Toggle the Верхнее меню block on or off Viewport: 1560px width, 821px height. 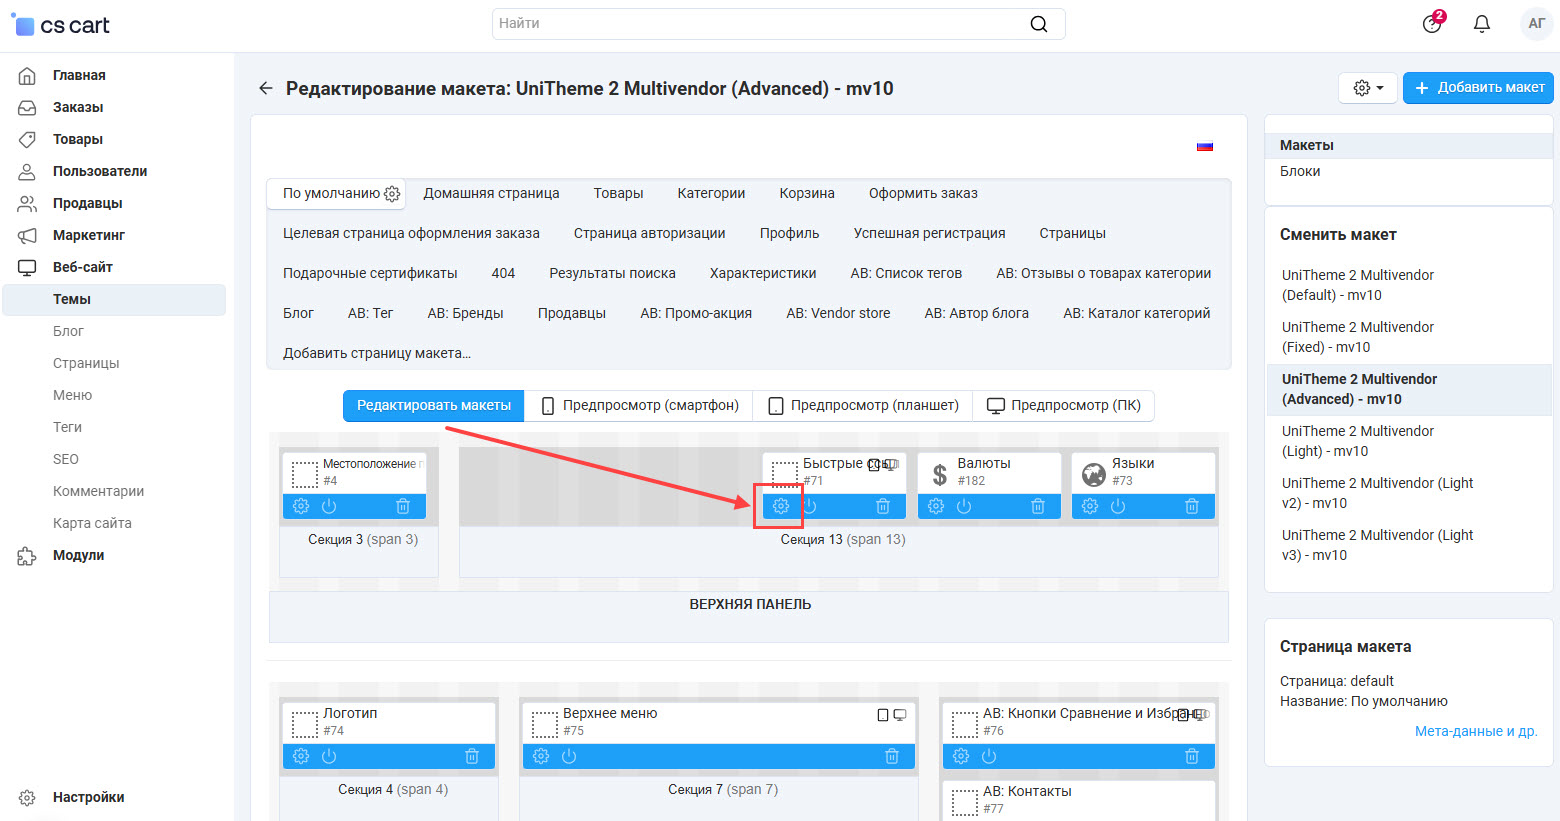coord(569,756)
